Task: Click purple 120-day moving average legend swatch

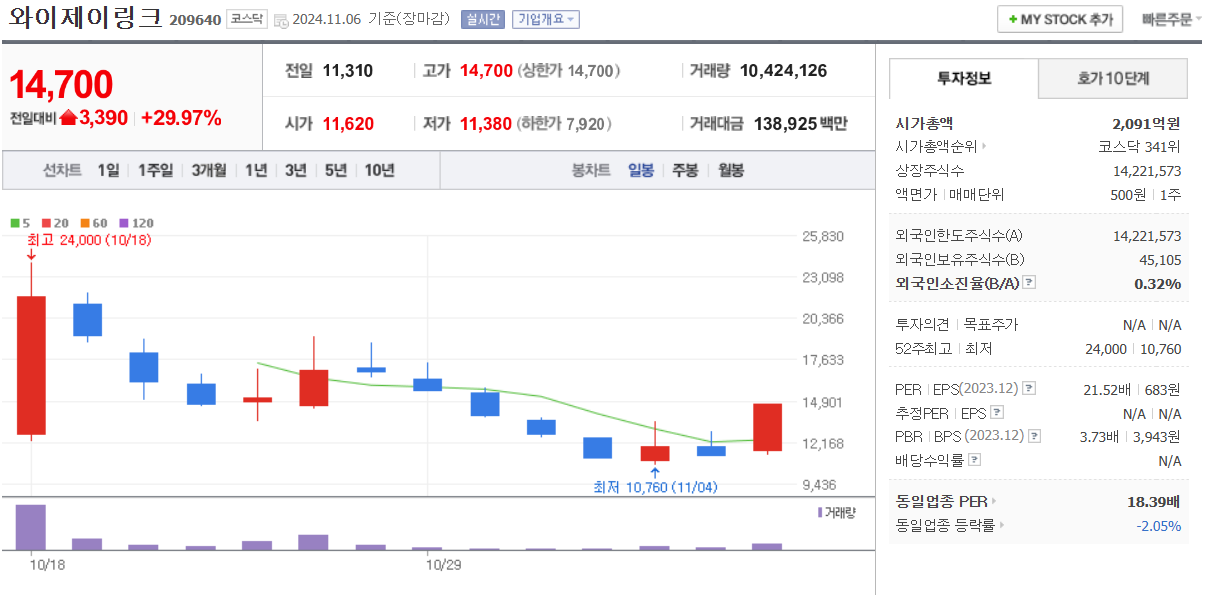Action: (123, 223)
